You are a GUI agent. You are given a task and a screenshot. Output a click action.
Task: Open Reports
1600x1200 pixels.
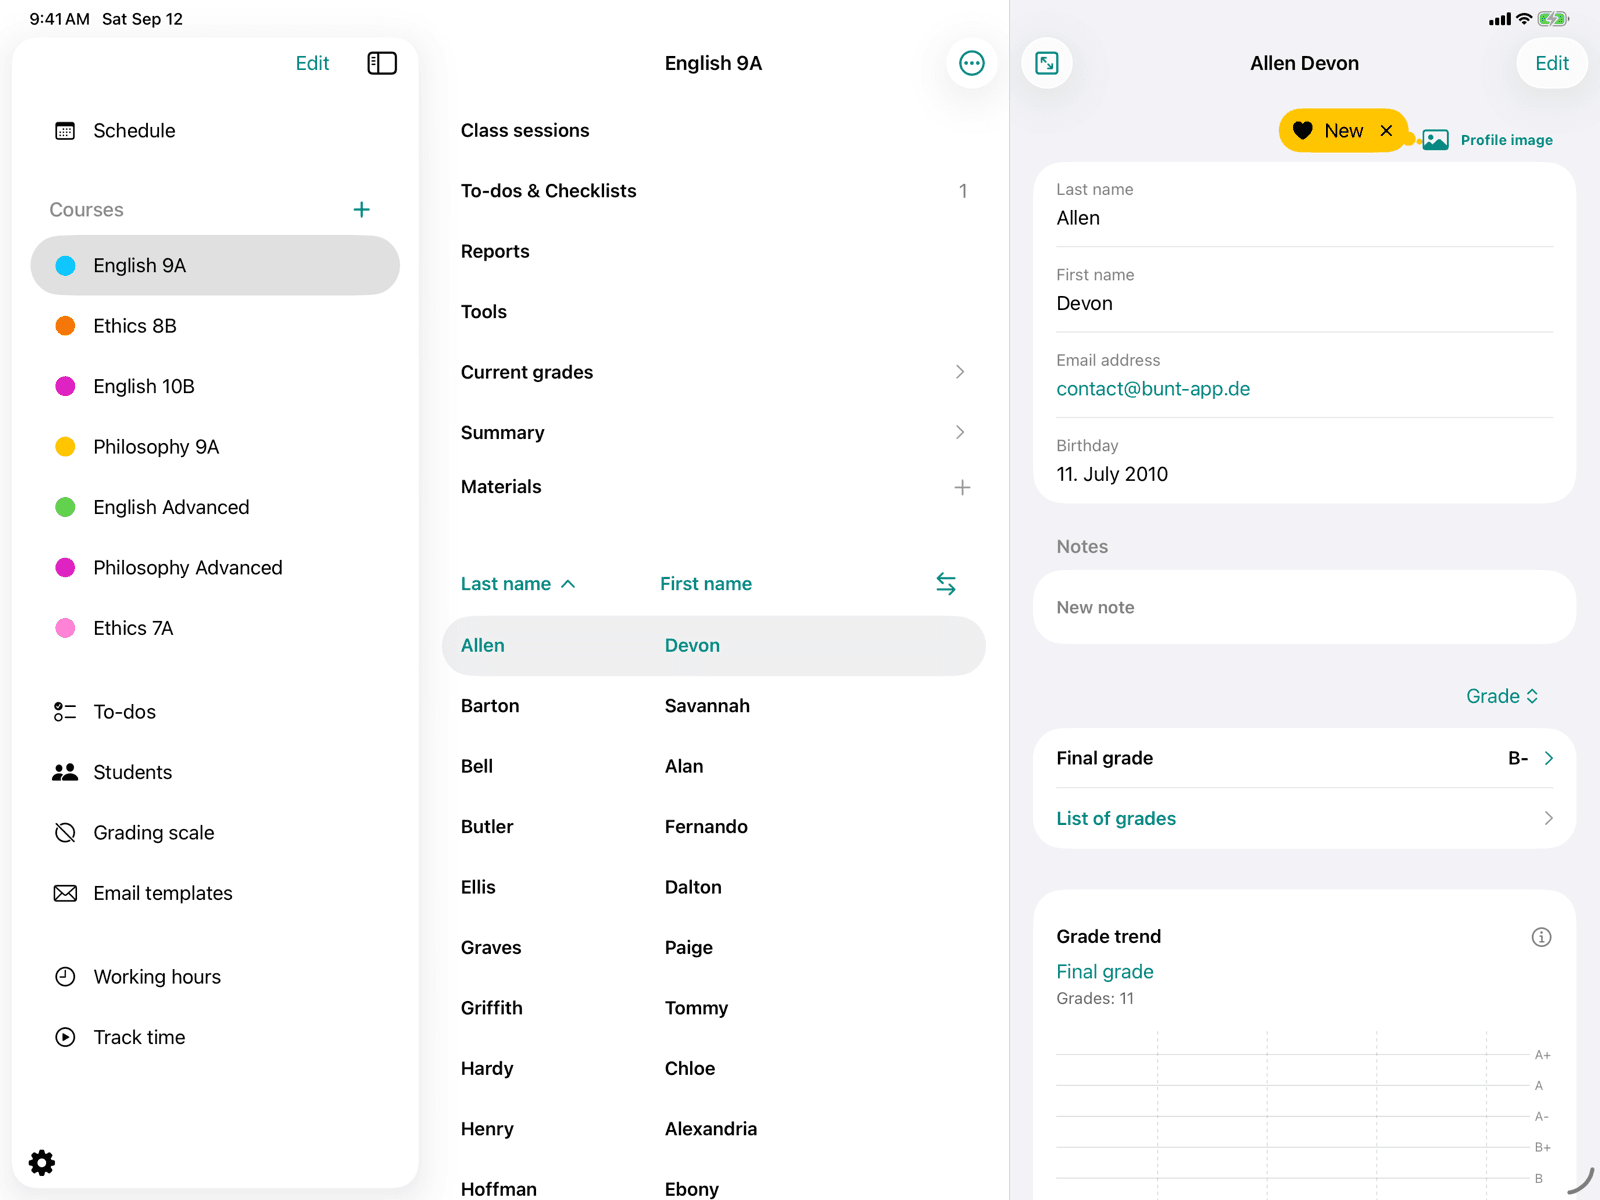(714, 252)
